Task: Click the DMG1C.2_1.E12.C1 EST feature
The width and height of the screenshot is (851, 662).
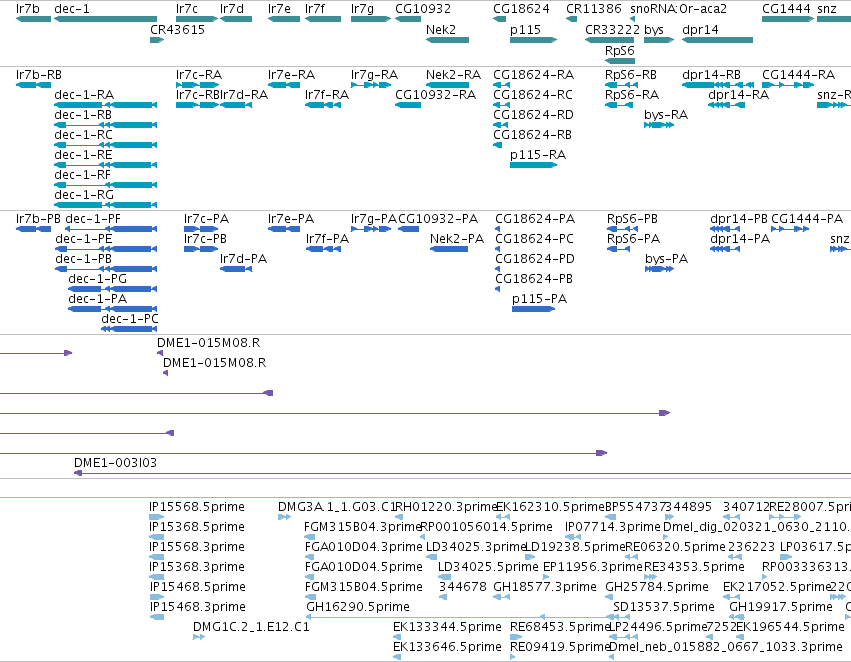Action: pos(199,636)
